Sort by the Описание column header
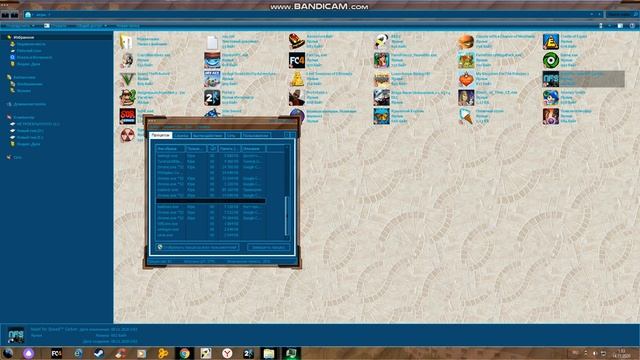The width and height of the screenshot is (640, 360). click(253, 149)
